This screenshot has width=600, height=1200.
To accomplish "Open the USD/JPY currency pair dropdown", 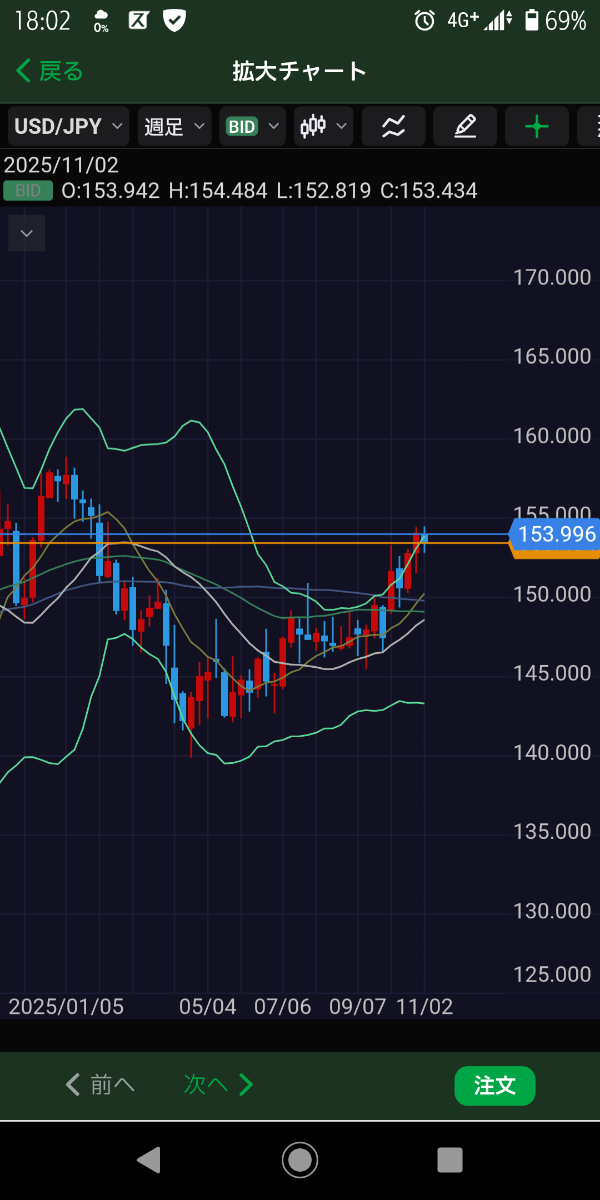I will tap(69, 126).
